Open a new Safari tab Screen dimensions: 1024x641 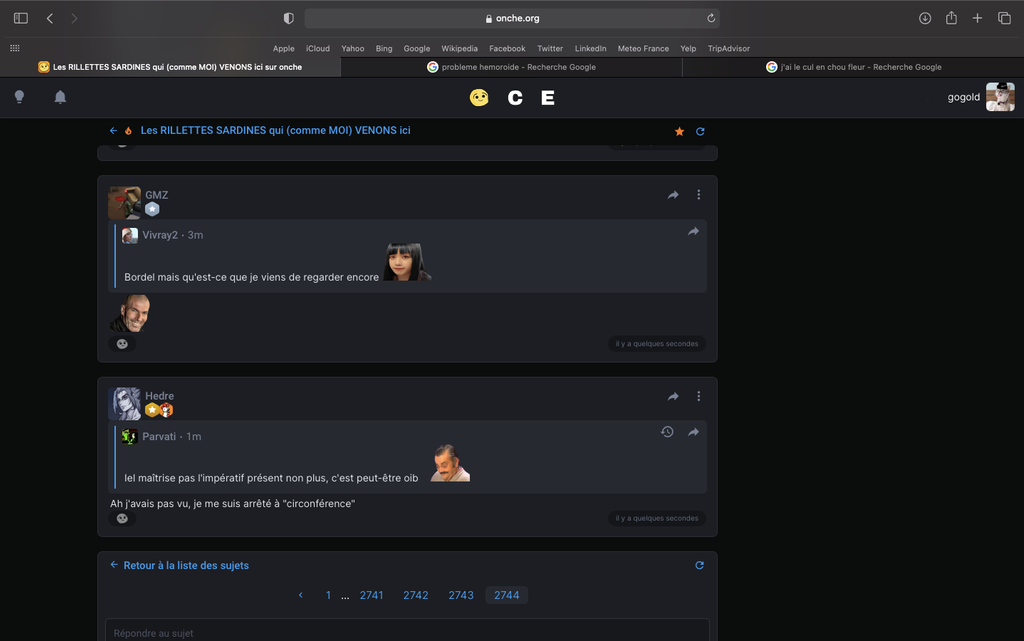[x=977, y=18]
